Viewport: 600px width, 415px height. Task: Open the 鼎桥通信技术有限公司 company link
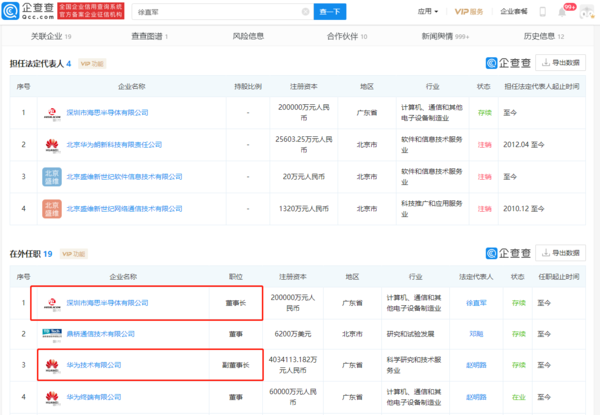pos(101,334)
